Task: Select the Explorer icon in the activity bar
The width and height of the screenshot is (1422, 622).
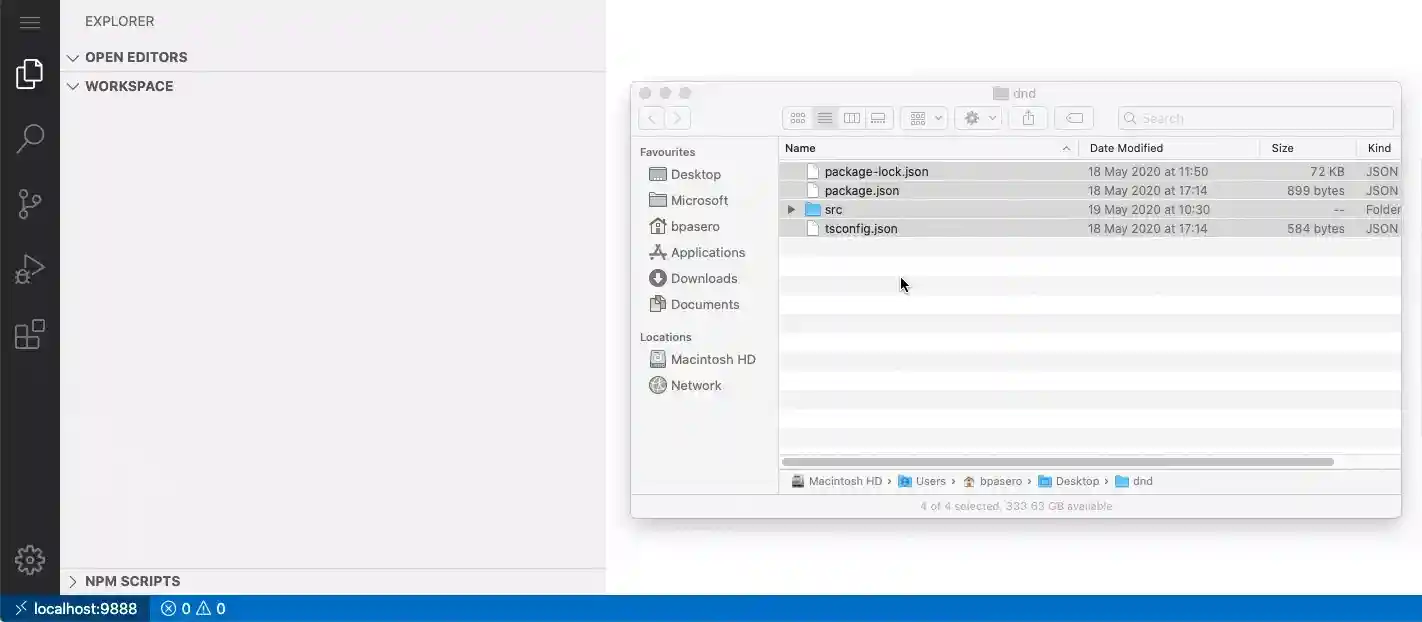Action: pyautogui.click(x=30, y=72)
